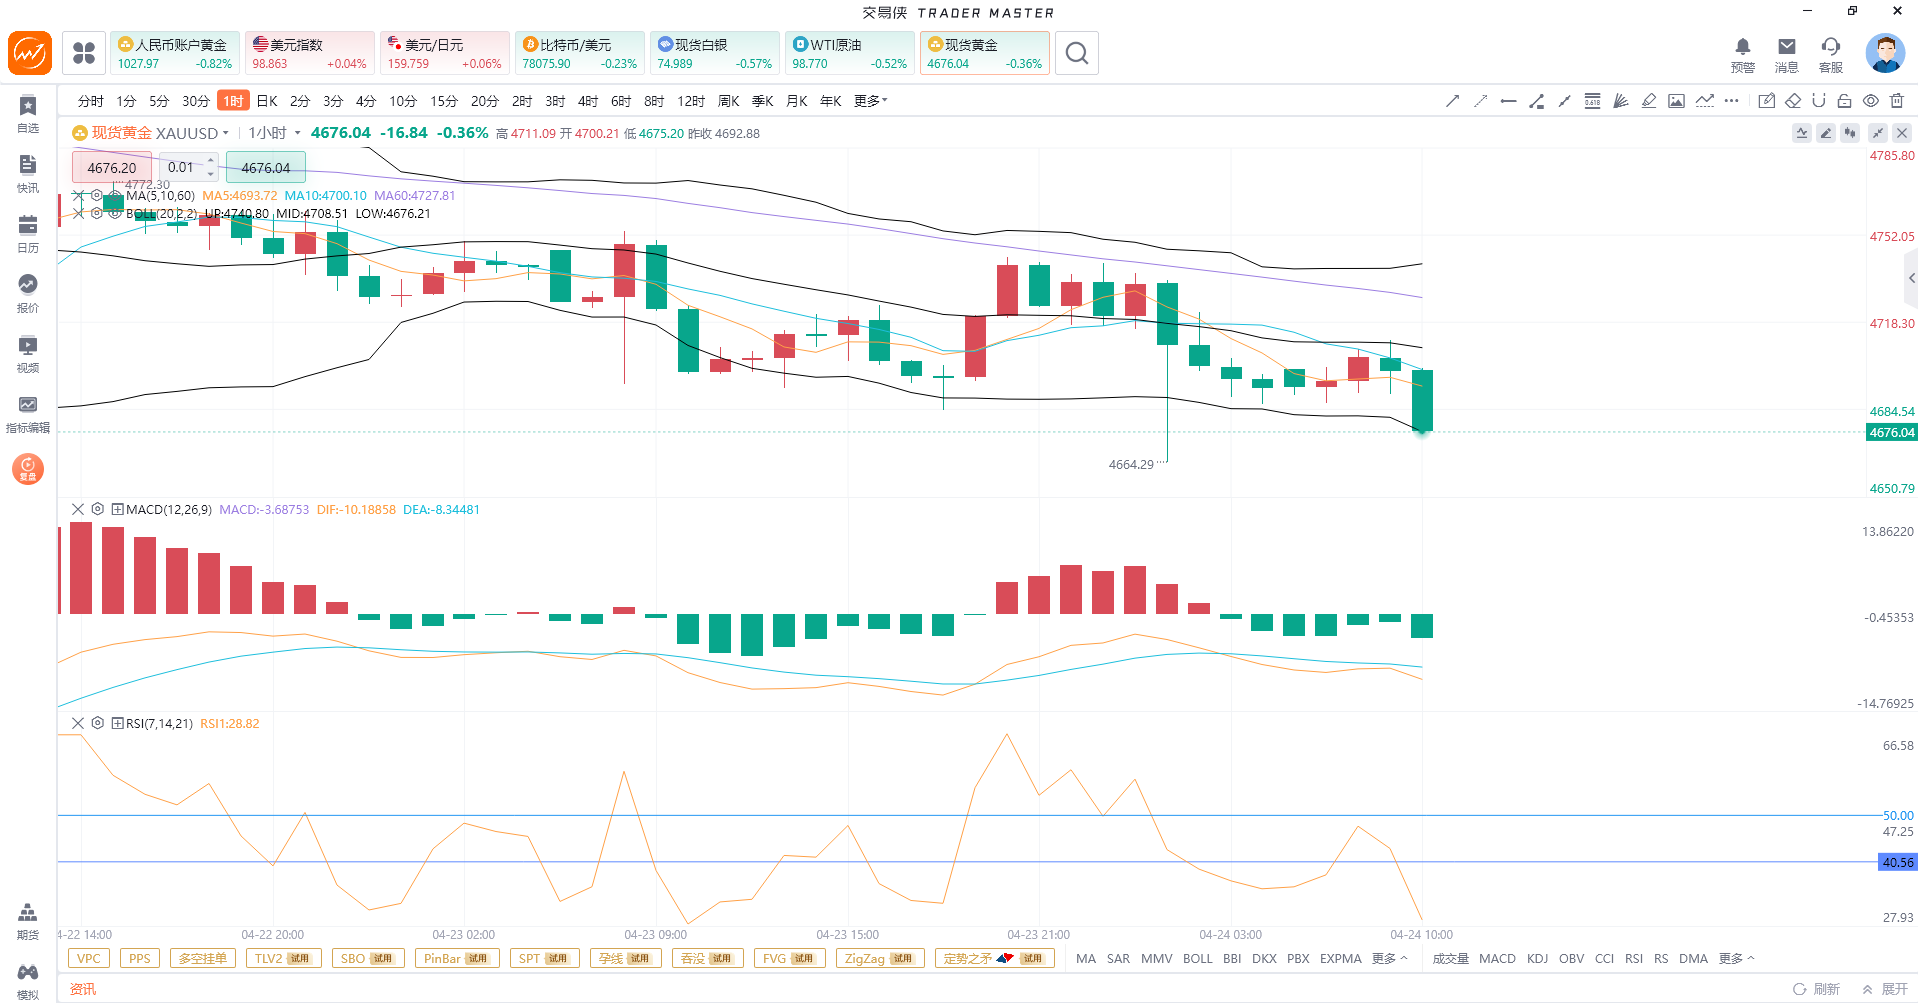This screenshot has width=1918, height=1003.
Task: Open the 预警 alert bell icon
Action: click(x=1743, y=54)
